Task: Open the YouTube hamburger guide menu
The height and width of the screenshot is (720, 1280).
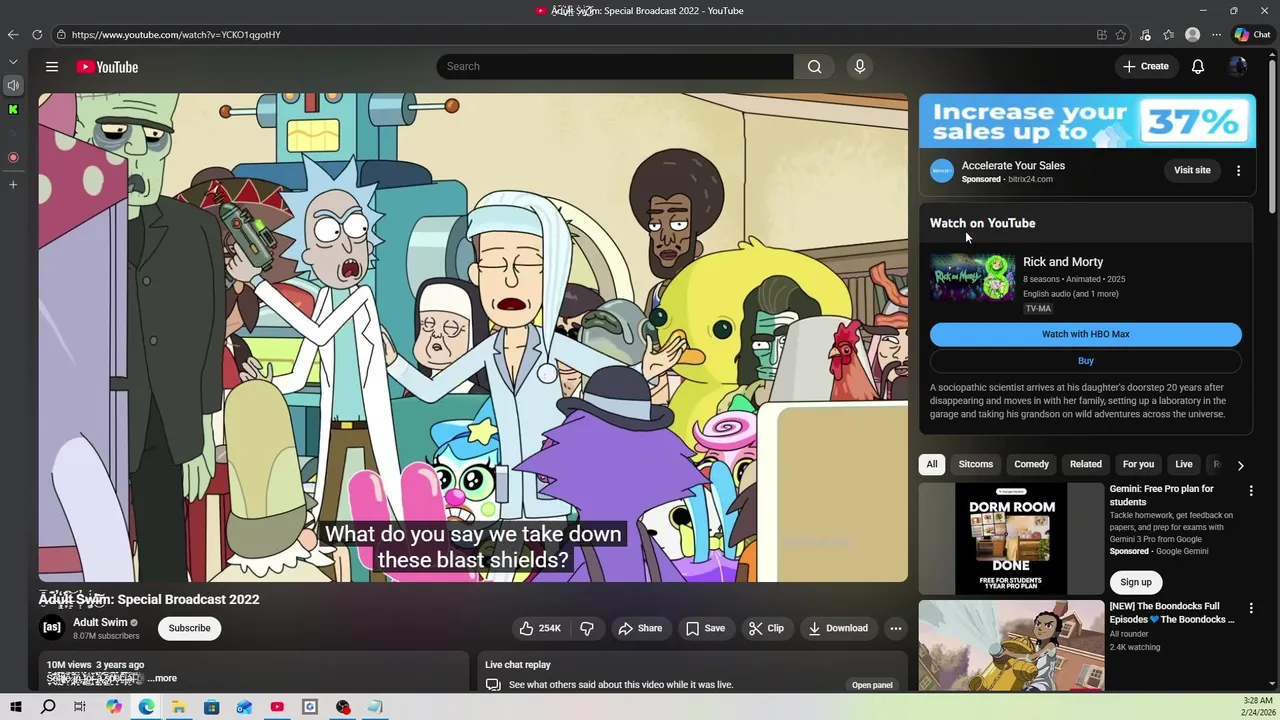Action: [x=52, y=67]
